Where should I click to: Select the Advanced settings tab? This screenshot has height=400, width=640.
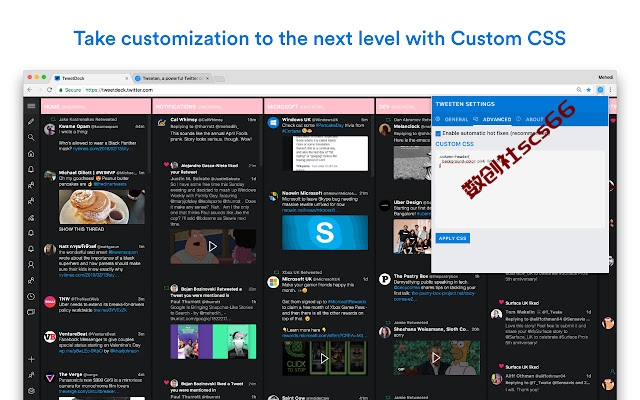pos(497,119)
